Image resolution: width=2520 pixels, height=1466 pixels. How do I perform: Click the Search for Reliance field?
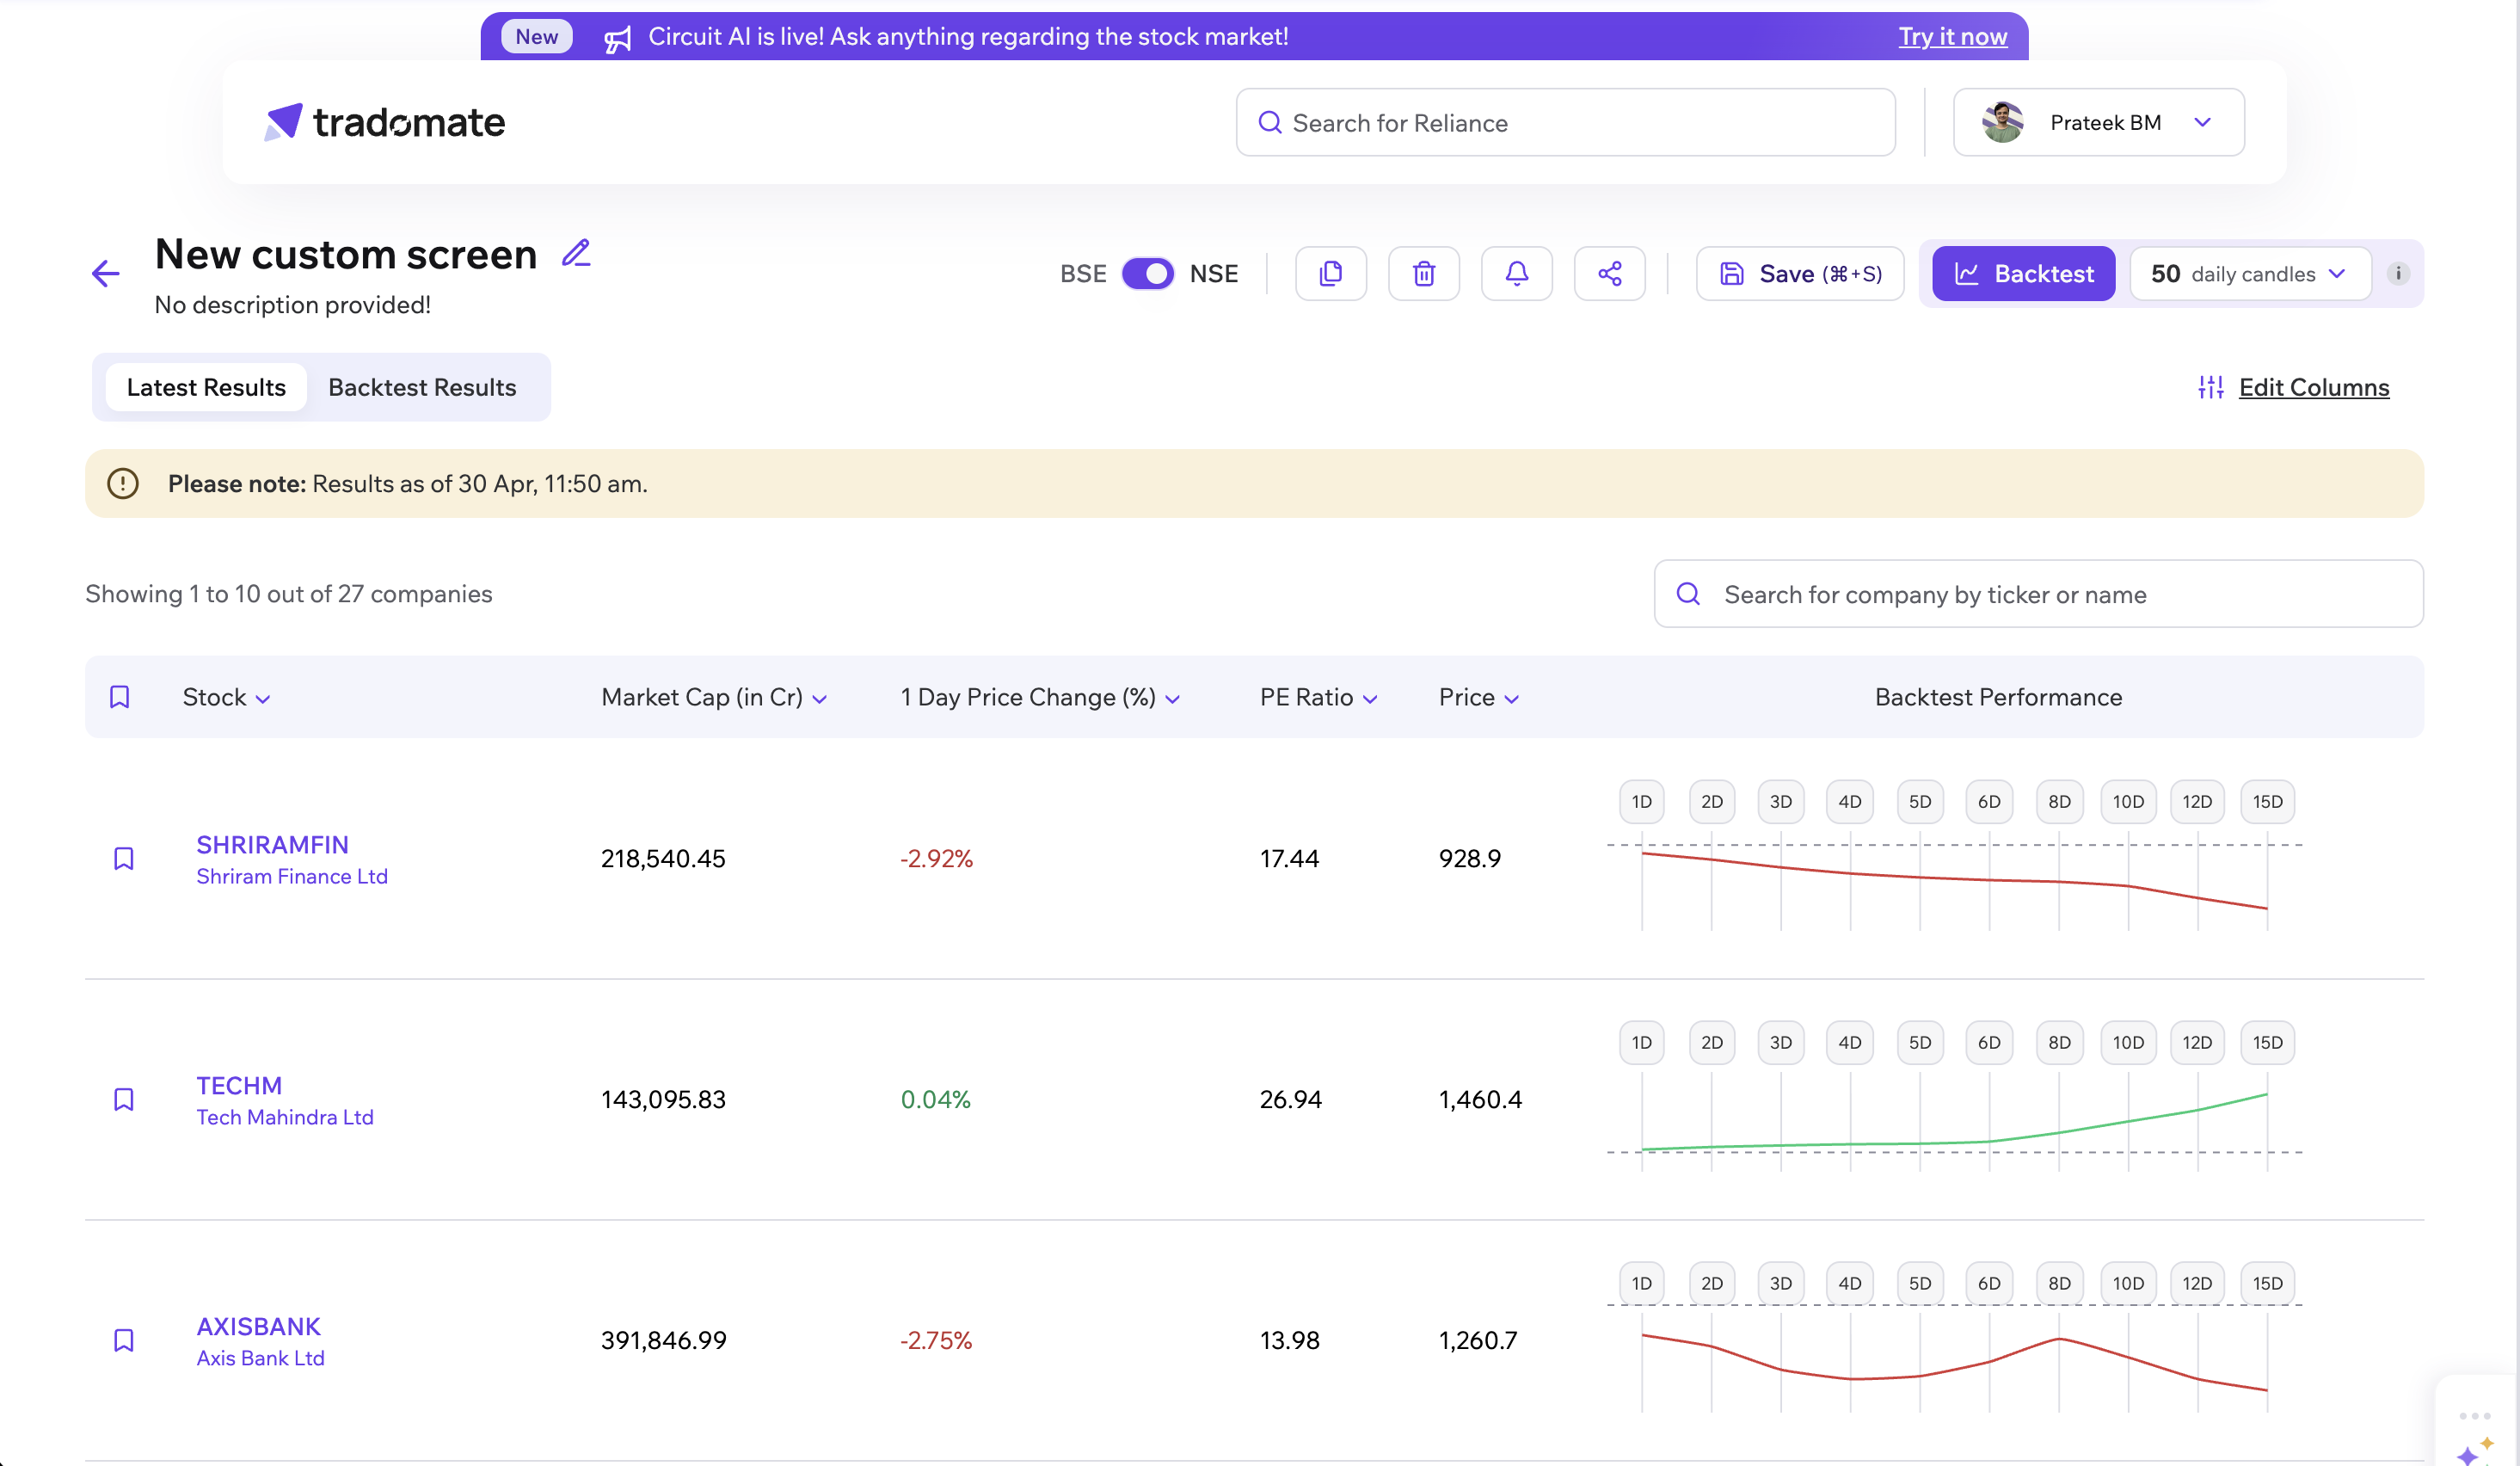[x=1565, y=122]
